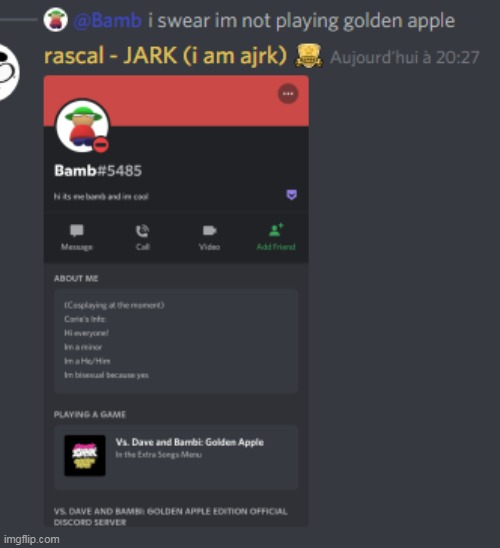Open Bamb's large profile avatar
The width and height of the screenshot is (500, 548).
pyautogui.click(x=82, y=126)
